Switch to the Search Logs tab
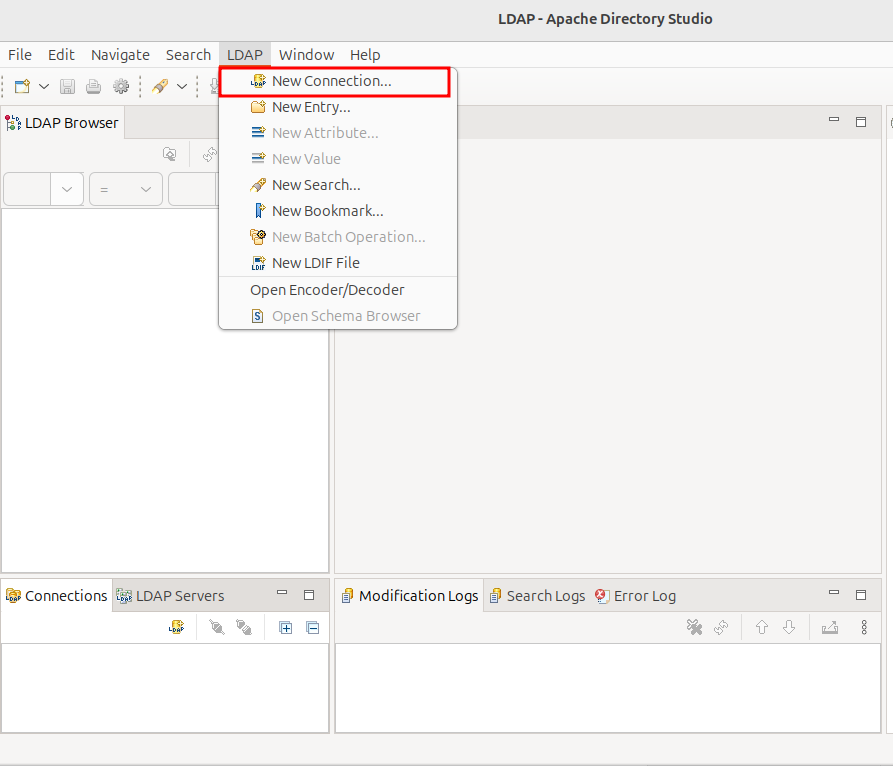 [x=536, y=596]
